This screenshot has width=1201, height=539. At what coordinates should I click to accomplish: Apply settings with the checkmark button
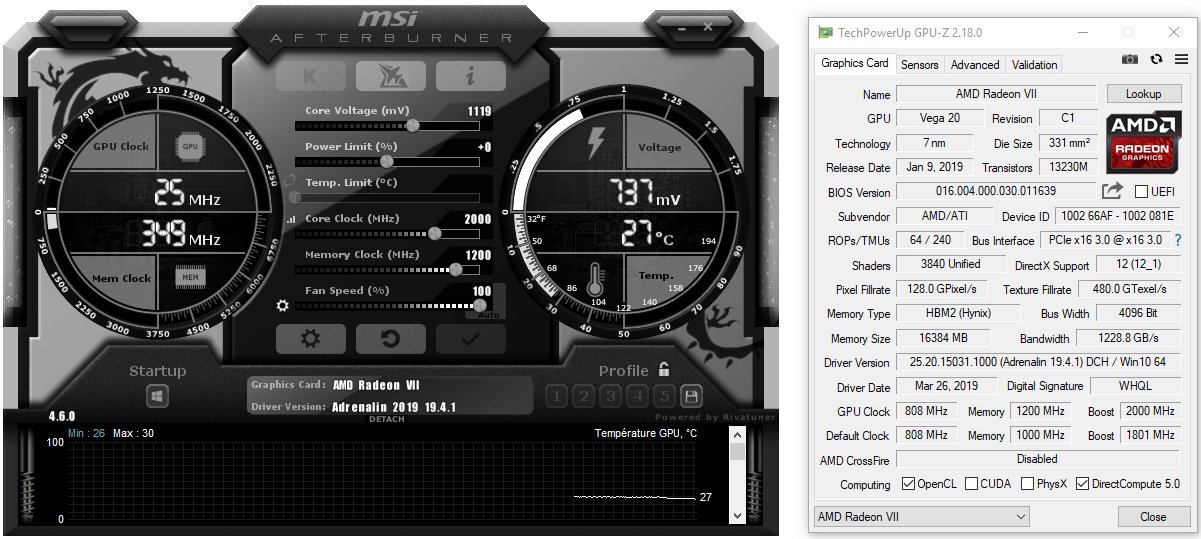point(470,339)
